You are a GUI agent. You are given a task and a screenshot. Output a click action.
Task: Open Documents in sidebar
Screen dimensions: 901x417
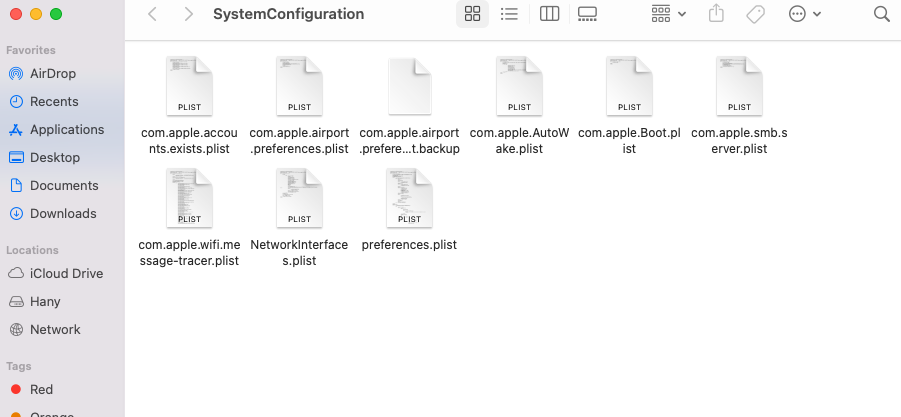(x=62, y=186)
